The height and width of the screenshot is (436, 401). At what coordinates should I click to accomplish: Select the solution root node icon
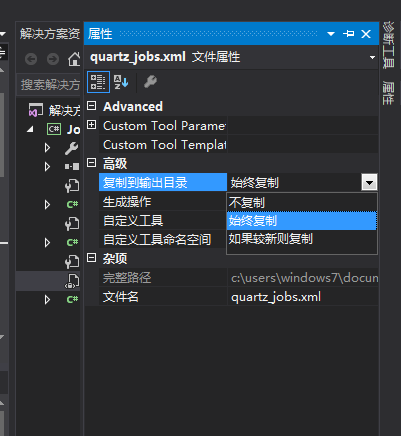click(36, 110)
